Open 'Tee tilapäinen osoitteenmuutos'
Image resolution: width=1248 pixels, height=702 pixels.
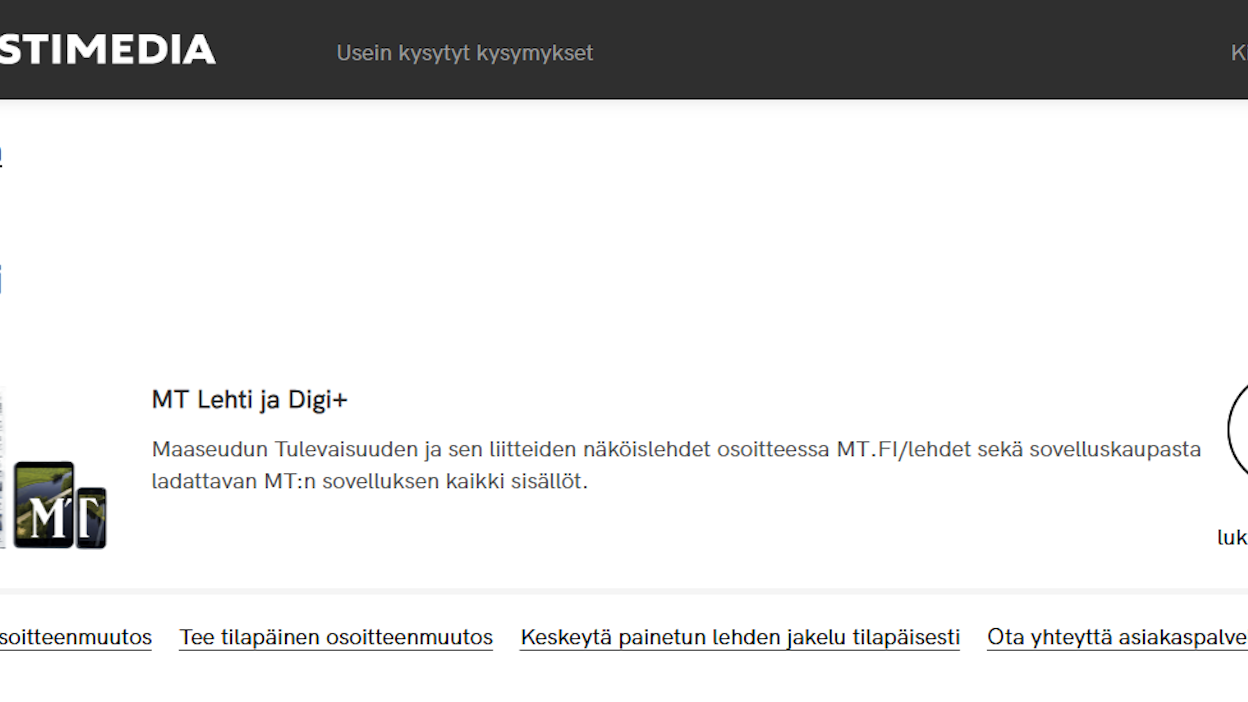335,637
